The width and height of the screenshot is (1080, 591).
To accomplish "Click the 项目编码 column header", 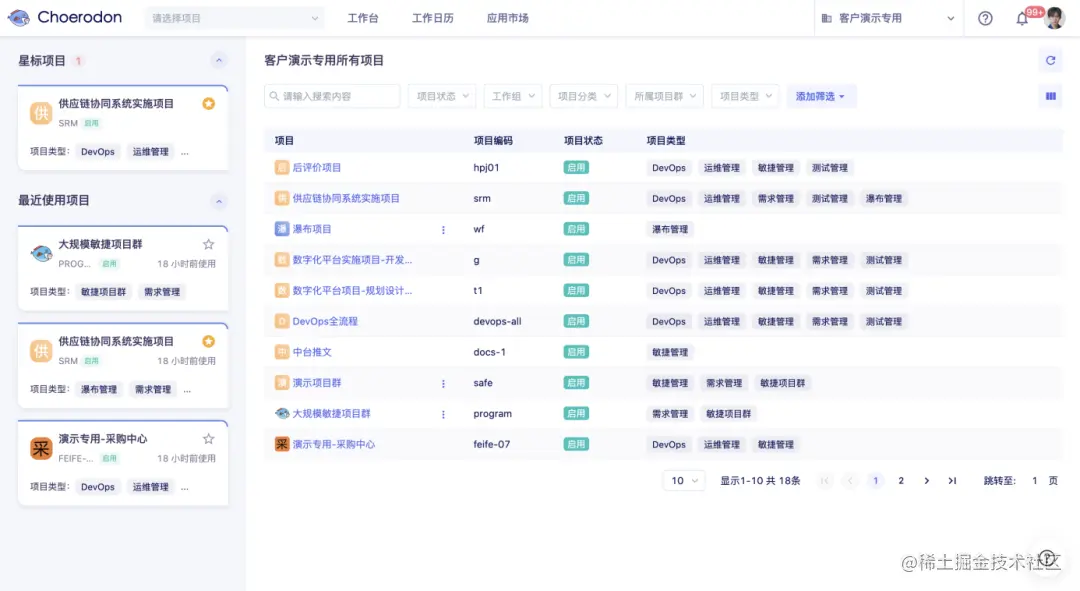I will point(493,141).
